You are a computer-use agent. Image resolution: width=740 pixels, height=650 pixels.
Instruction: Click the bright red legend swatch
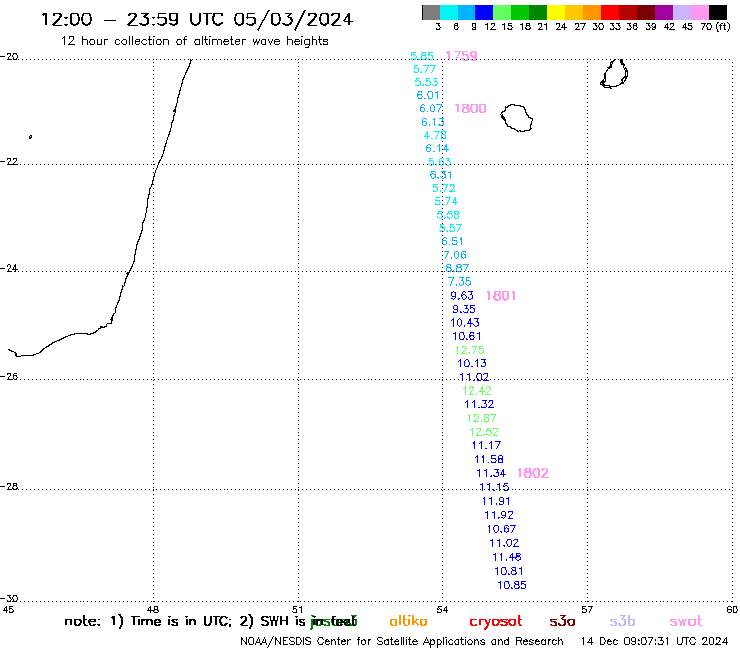coord(610,12)
